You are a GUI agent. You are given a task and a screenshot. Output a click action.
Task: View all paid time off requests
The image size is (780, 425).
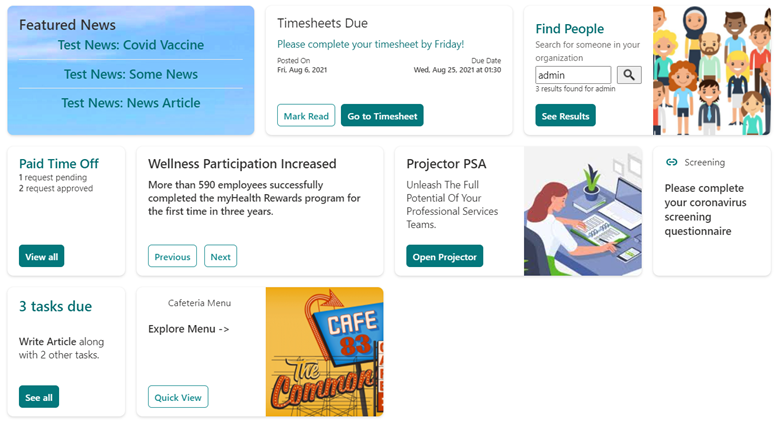[x=41, y=256]
